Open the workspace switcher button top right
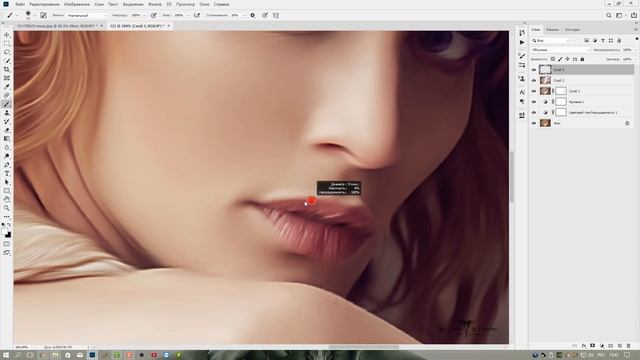Screen dimensions: 640x360 [620, 15]
